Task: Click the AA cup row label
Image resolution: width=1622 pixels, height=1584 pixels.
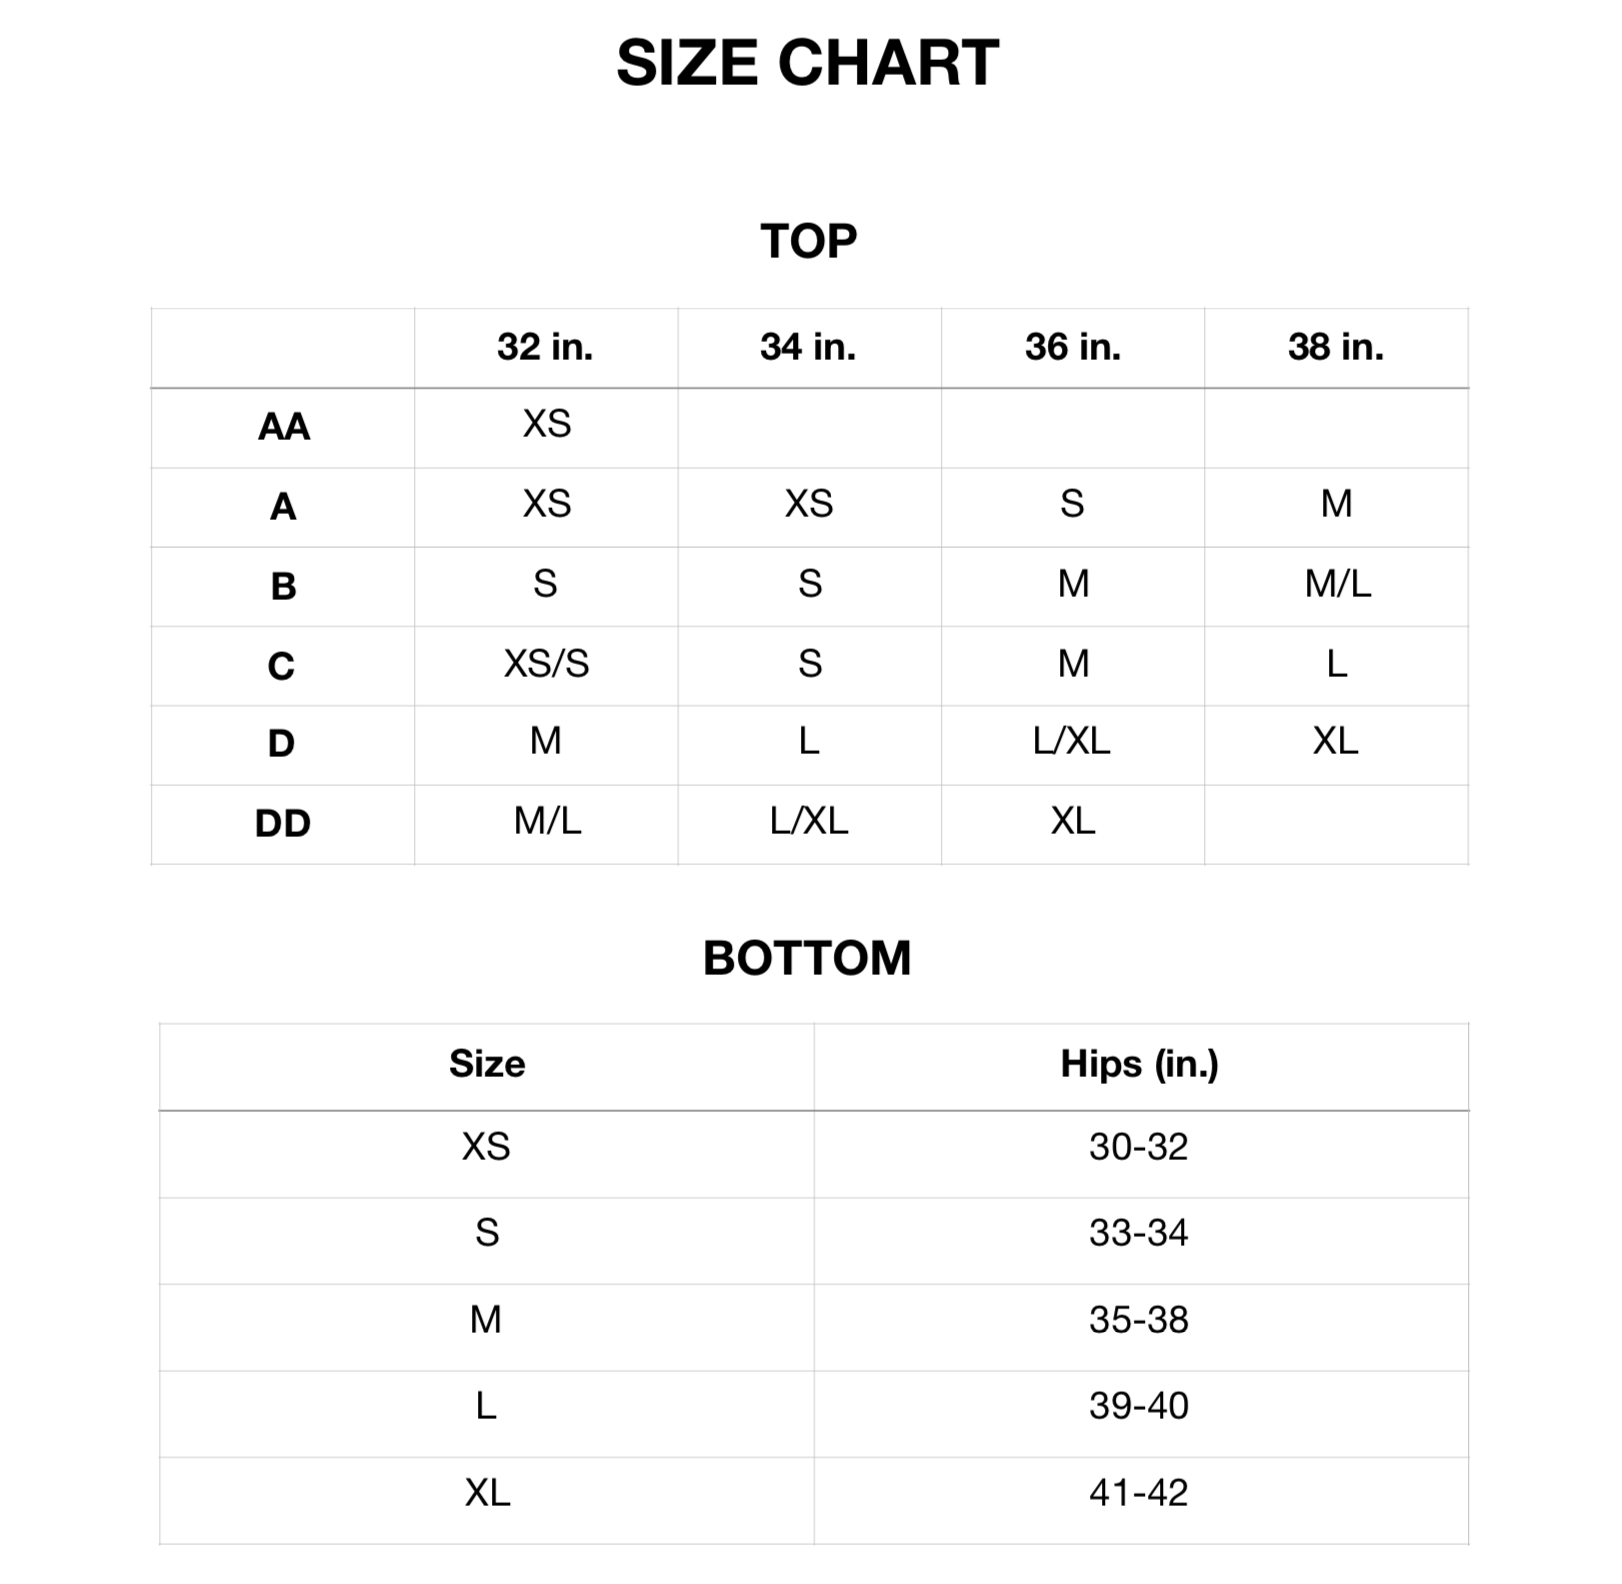Action: click(283, 427)
